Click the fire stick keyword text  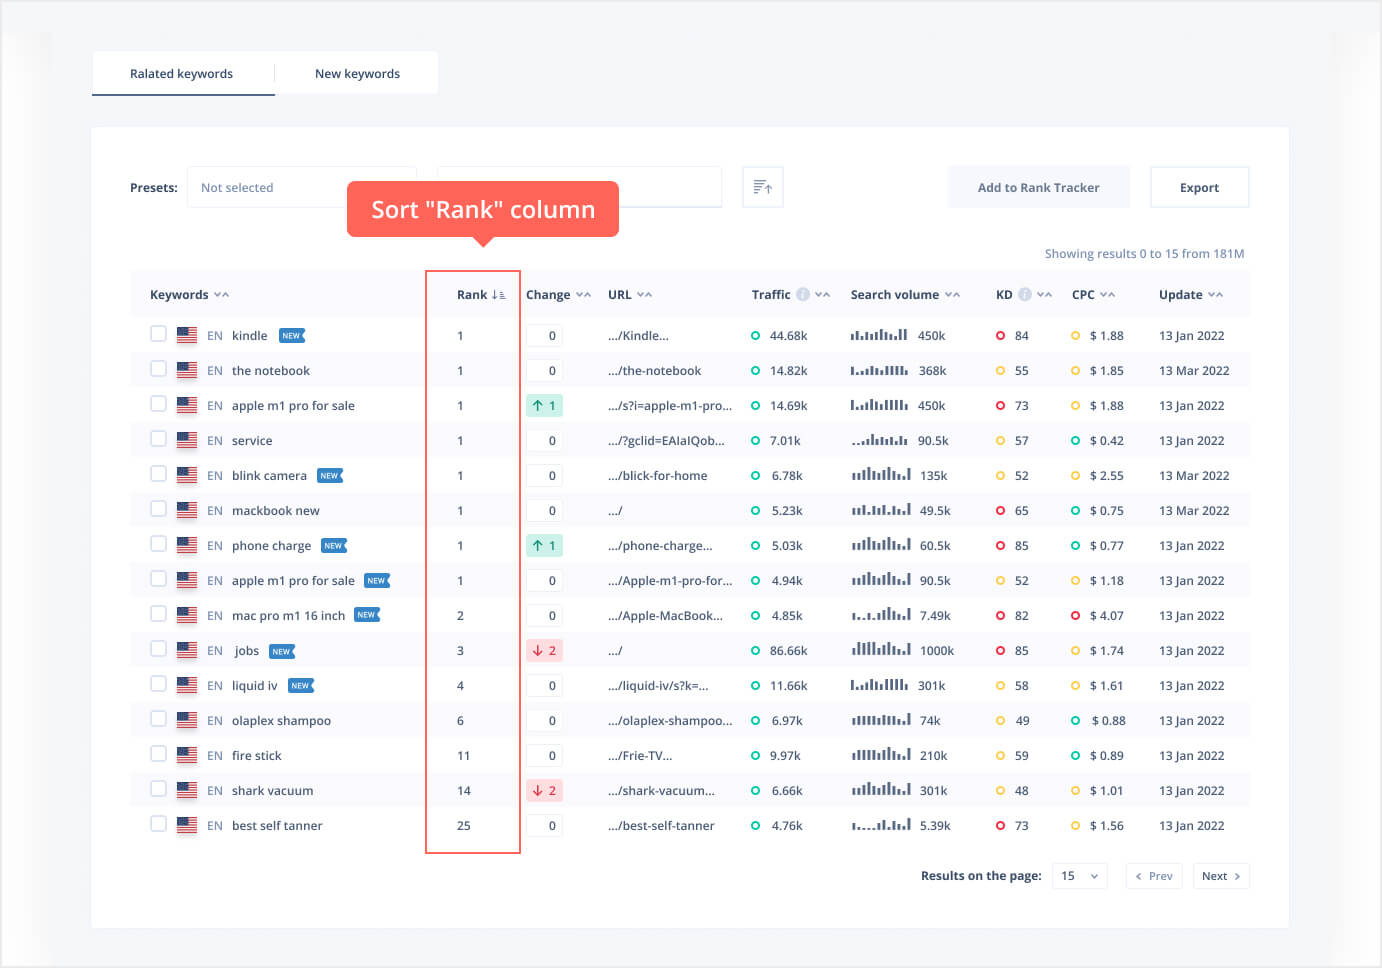(257, 756)
